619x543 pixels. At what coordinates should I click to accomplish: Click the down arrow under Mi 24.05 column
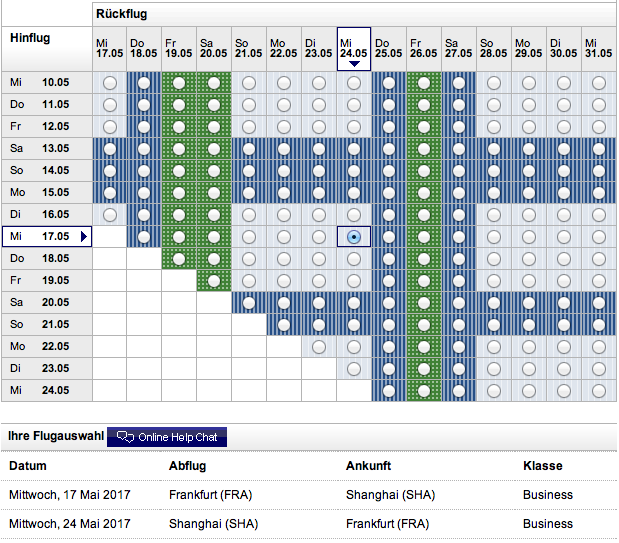pyautogui.click(x=354, y=64)
